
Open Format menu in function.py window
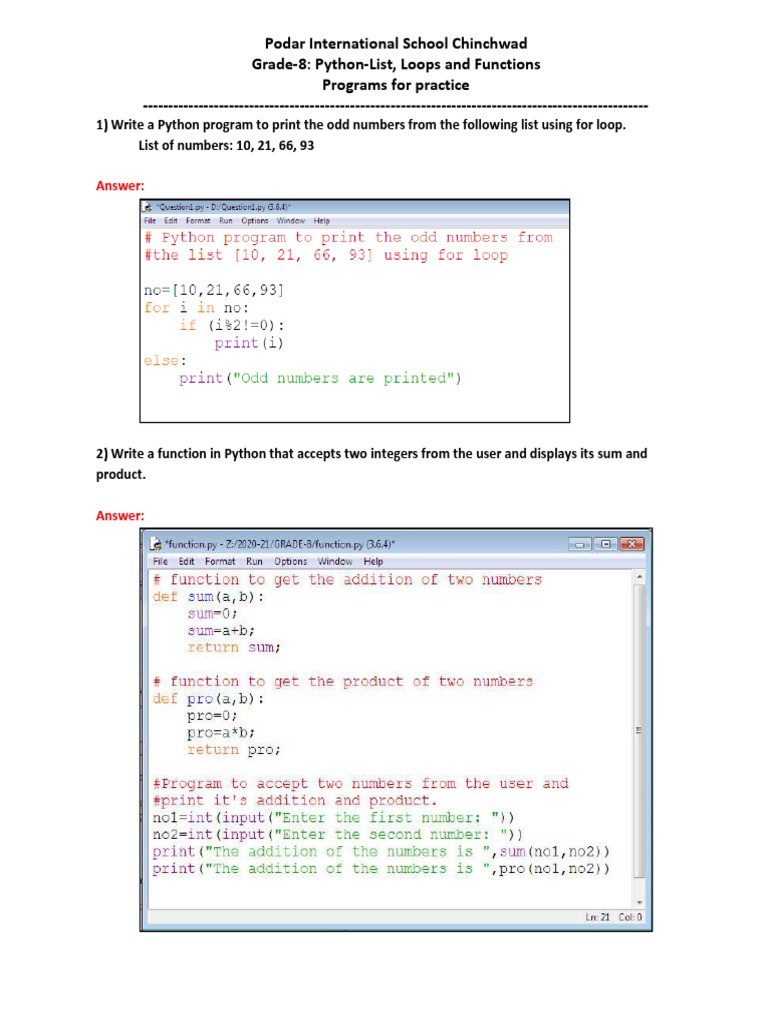coord(219,561)
